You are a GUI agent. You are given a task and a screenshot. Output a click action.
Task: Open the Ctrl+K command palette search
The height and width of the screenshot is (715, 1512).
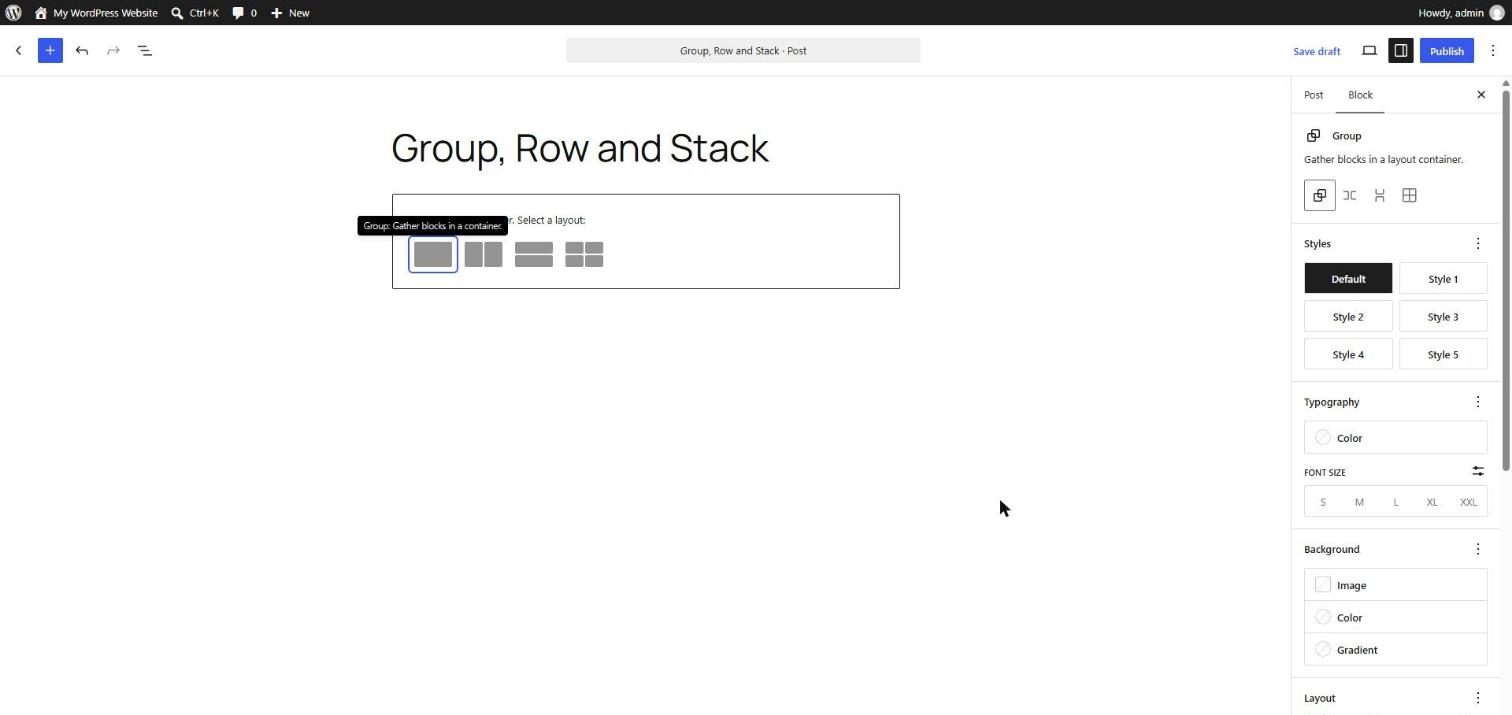pyautogui.click(x=194, y=13)
